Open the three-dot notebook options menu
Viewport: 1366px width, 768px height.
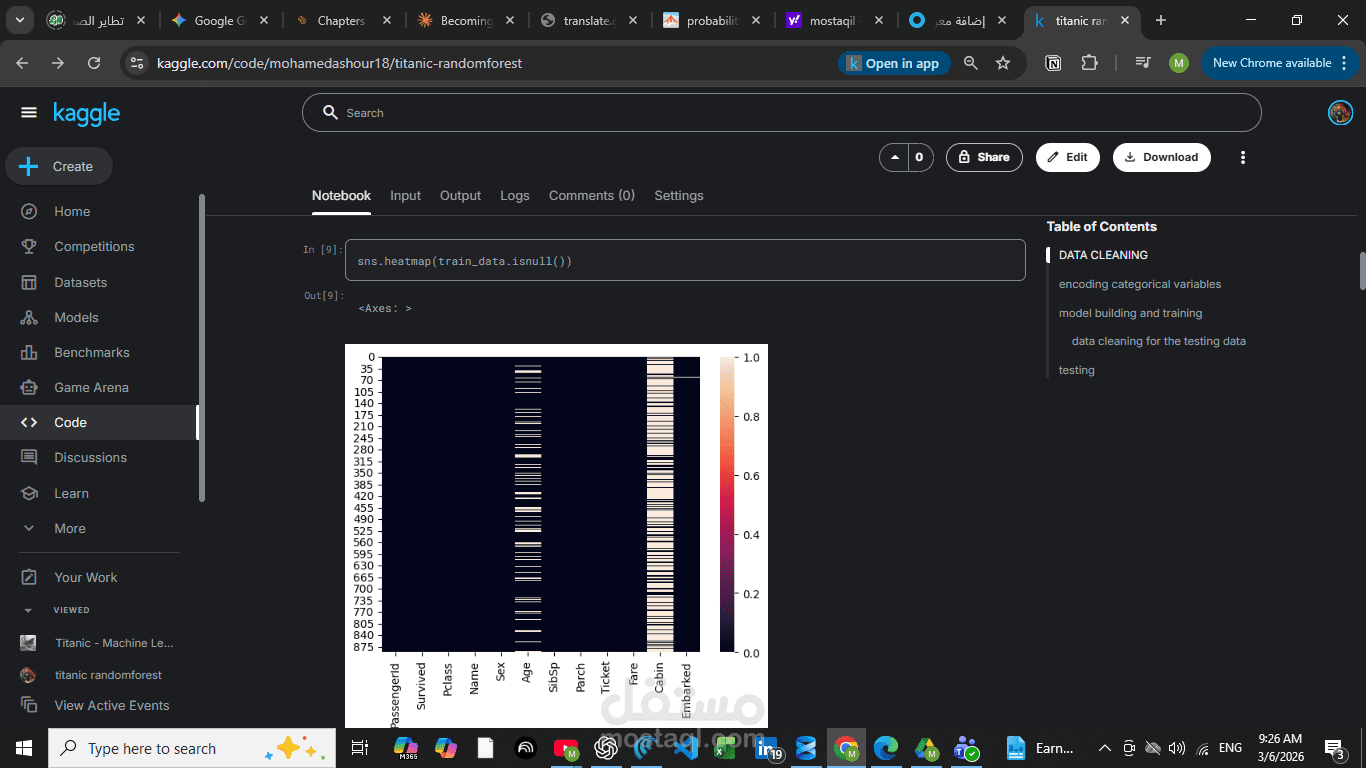pyautogui.click(x=1243, y=157)
